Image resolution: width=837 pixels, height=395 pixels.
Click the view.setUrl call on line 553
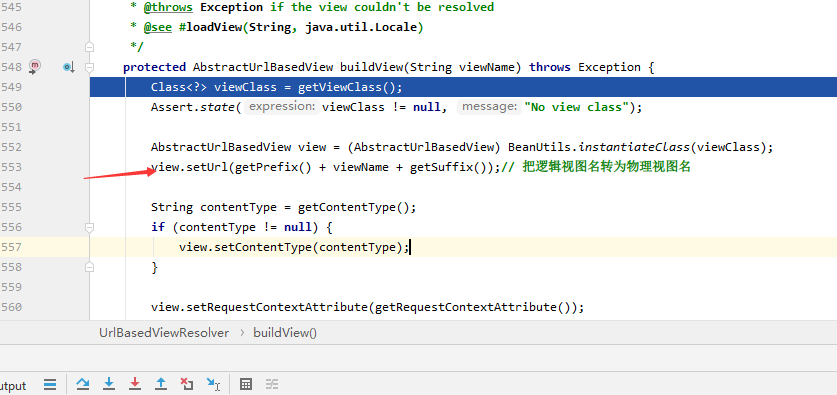pos(190,167)
